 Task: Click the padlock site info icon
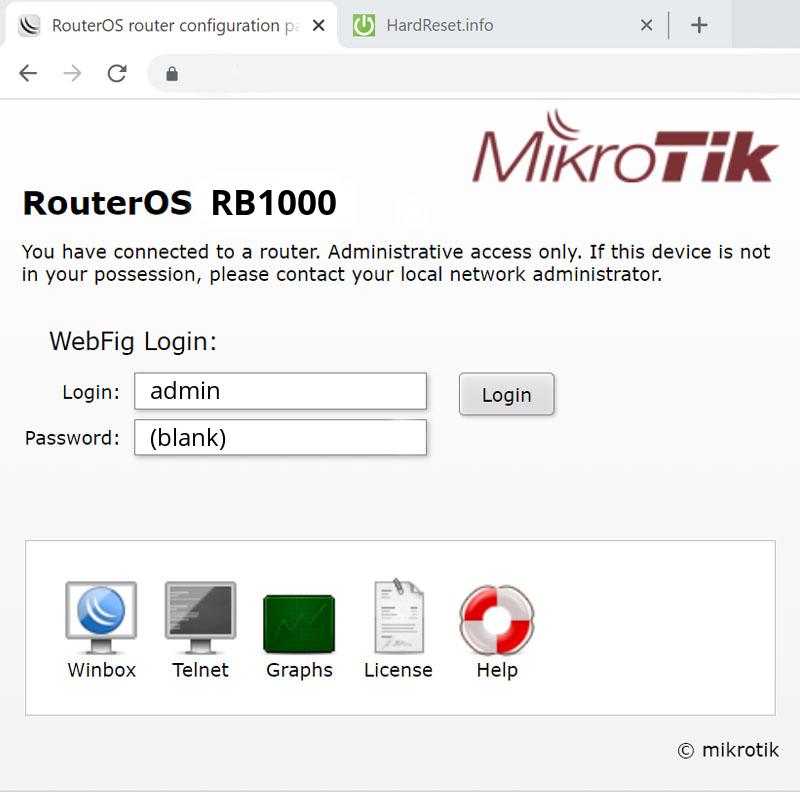tap(172, 74)
